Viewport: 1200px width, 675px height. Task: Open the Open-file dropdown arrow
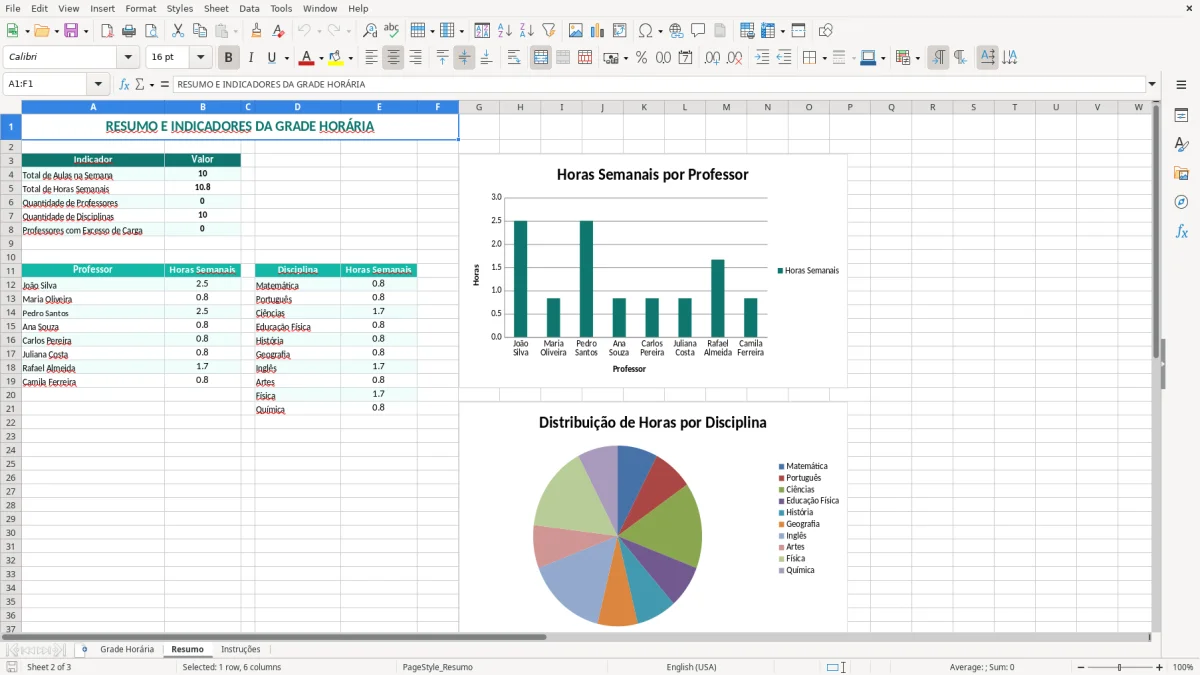55,31
